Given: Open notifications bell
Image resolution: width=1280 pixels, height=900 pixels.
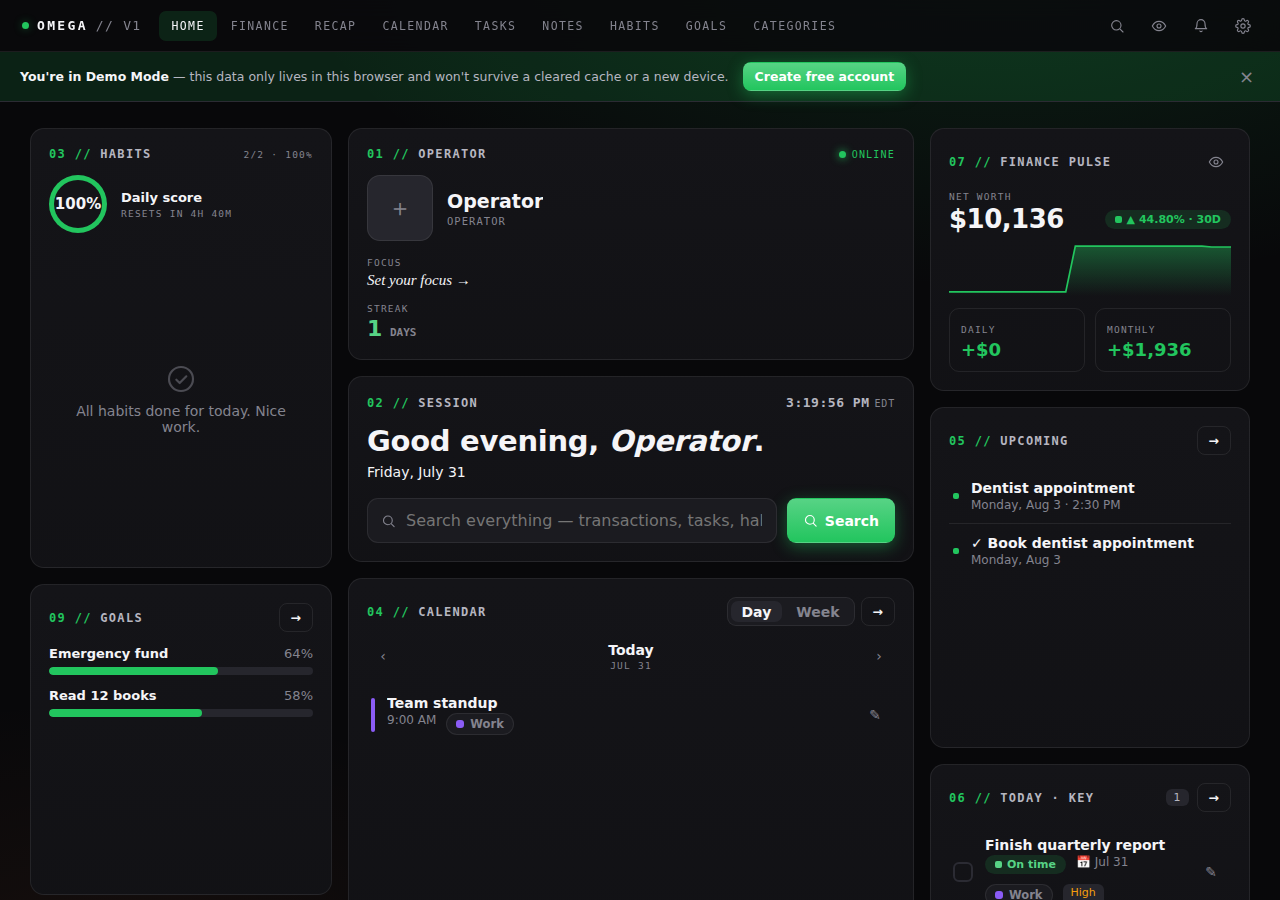Looking at the screenshot, I should click(x=1201, y=26).
